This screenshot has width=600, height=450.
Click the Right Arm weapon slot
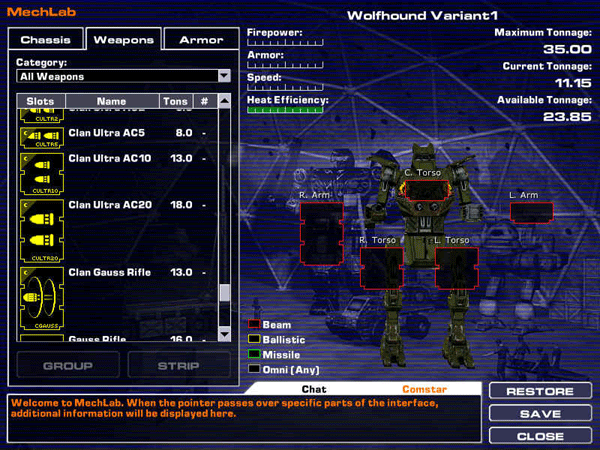pos(321,234)
